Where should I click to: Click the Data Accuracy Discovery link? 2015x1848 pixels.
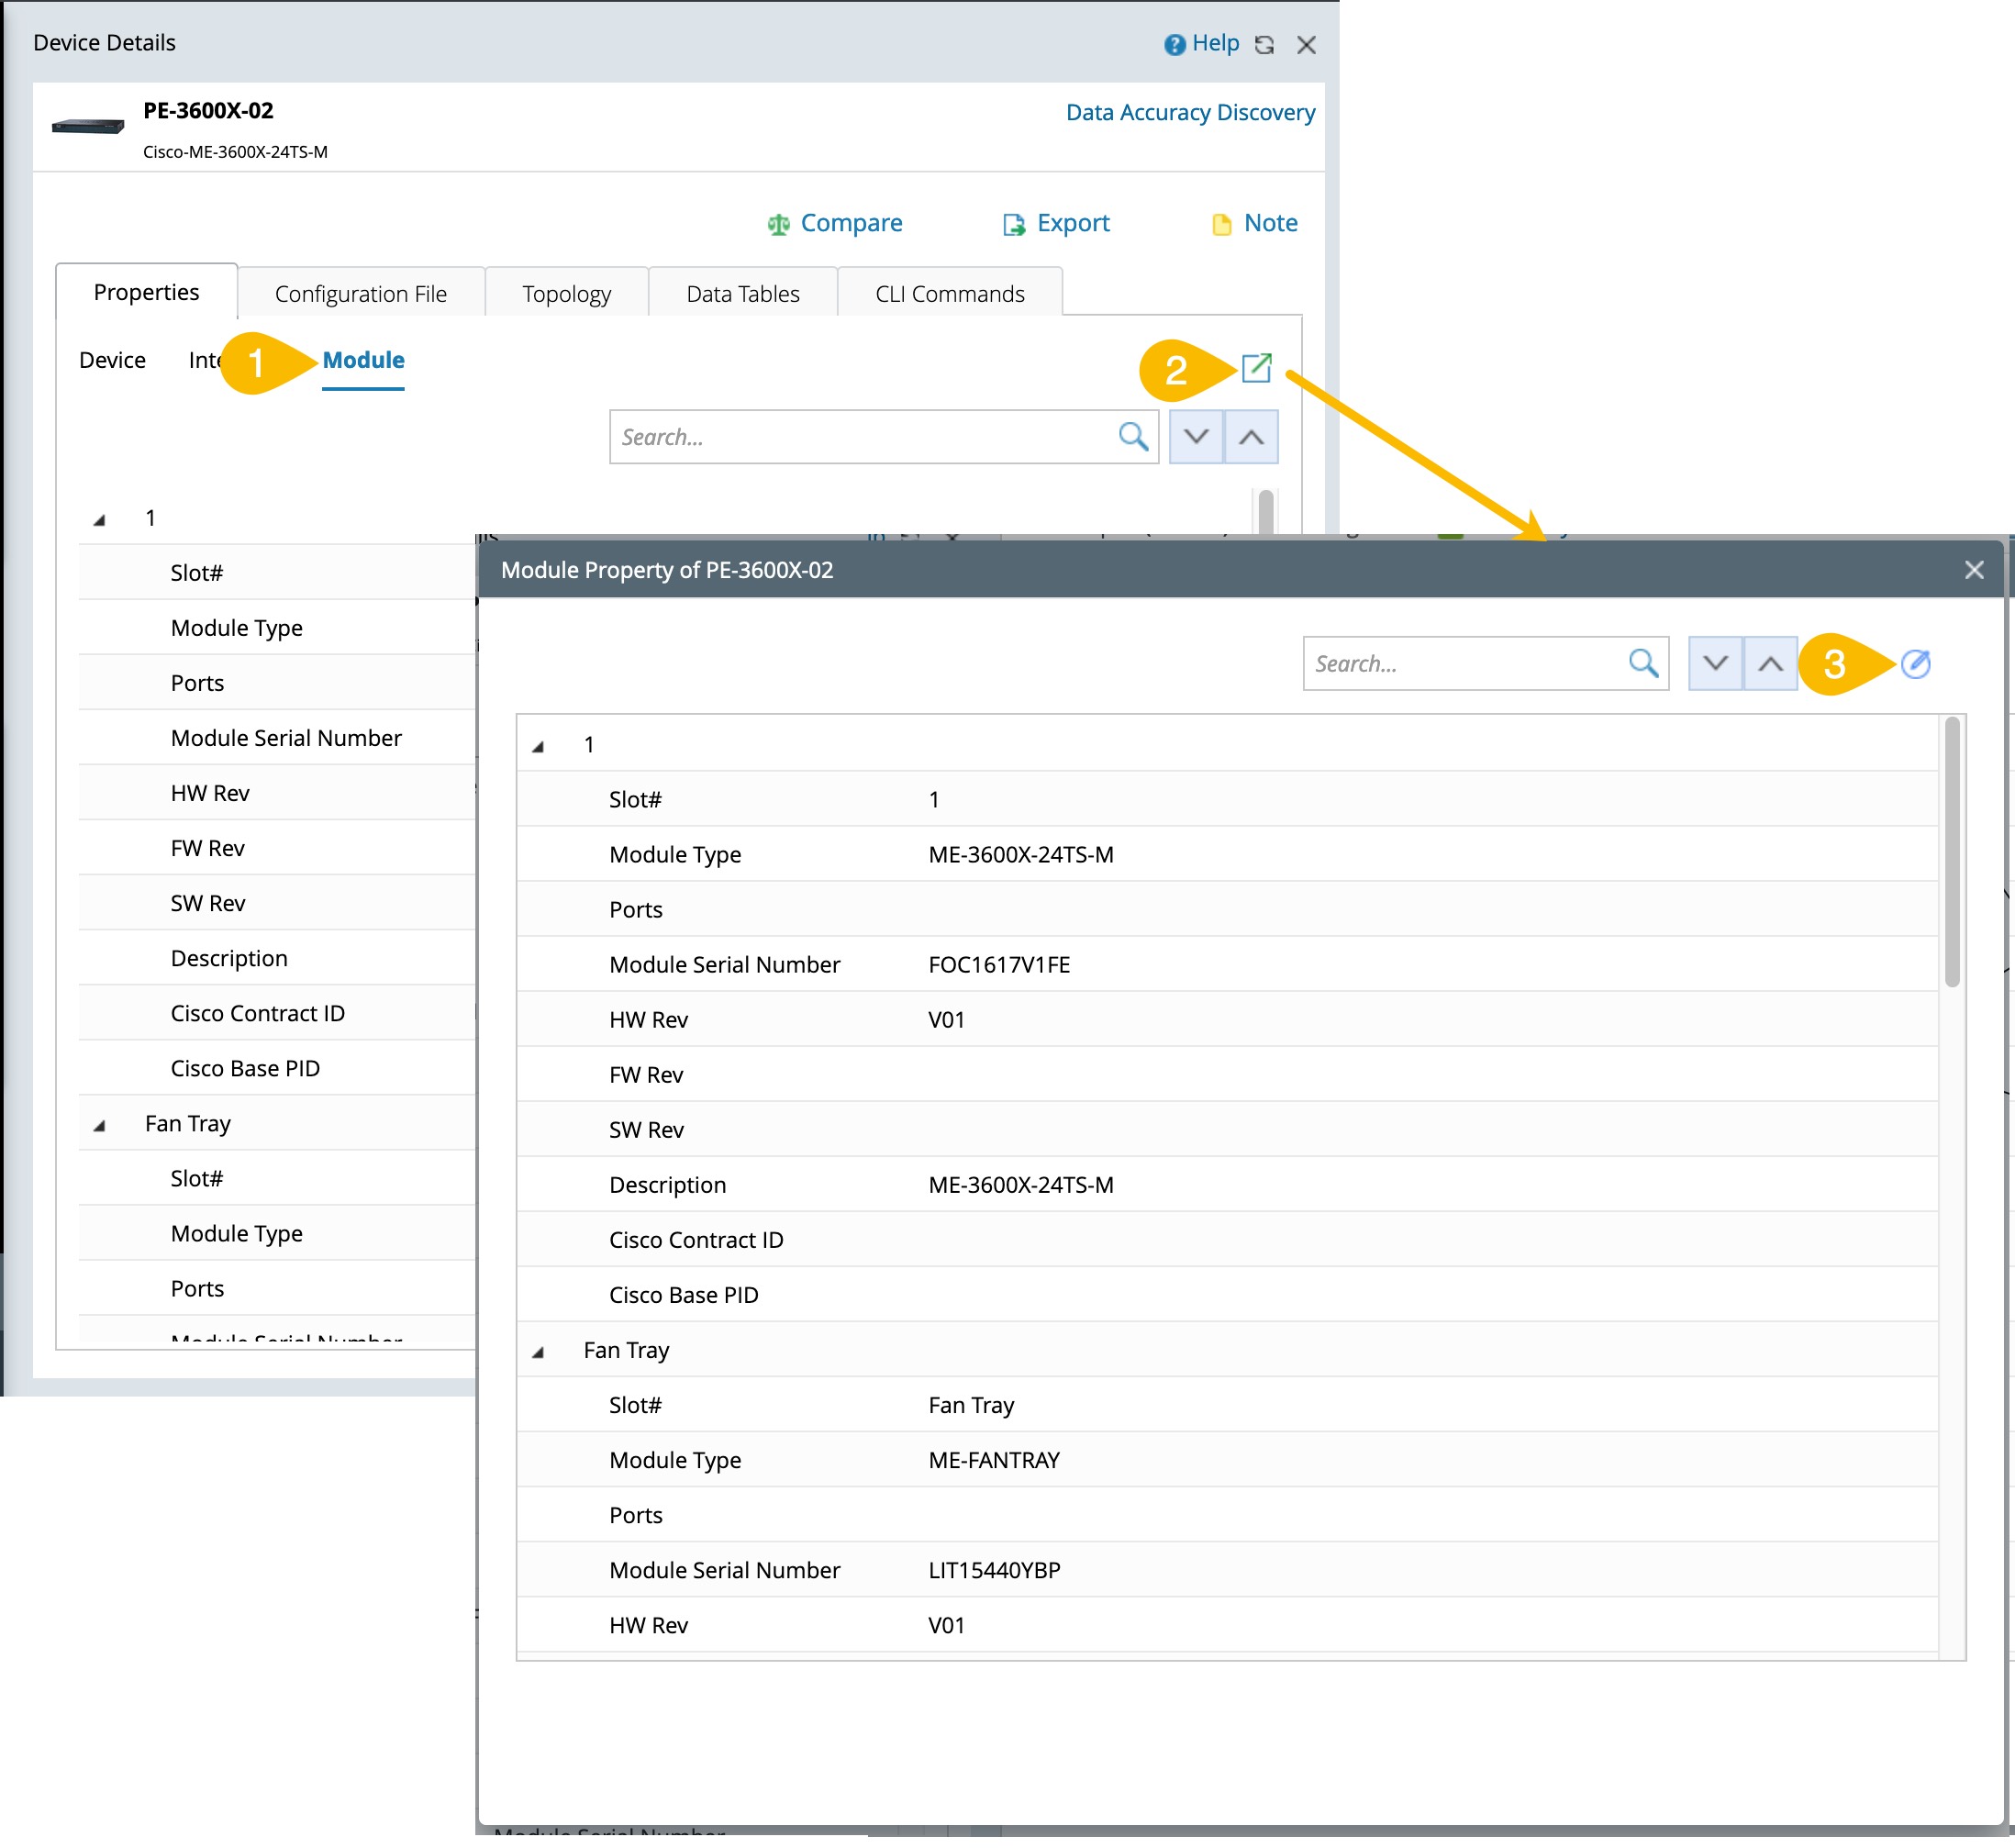click(x=1190, y=112)
